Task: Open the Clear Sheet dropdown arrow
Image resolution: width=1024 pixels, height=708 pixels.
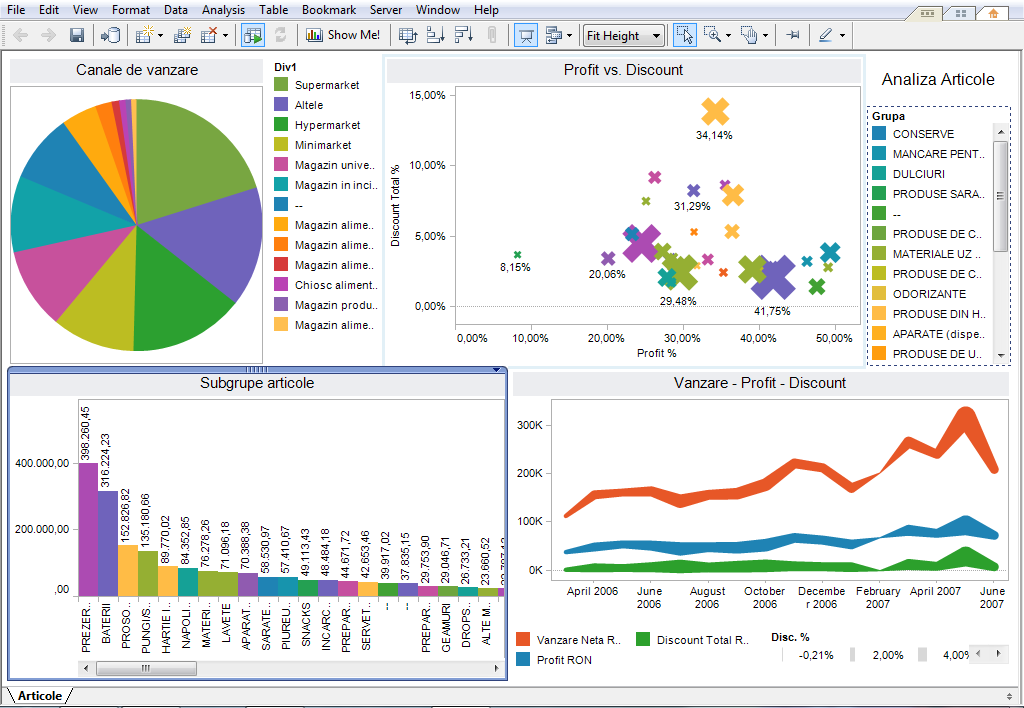Action: click(x=225, y=36)
